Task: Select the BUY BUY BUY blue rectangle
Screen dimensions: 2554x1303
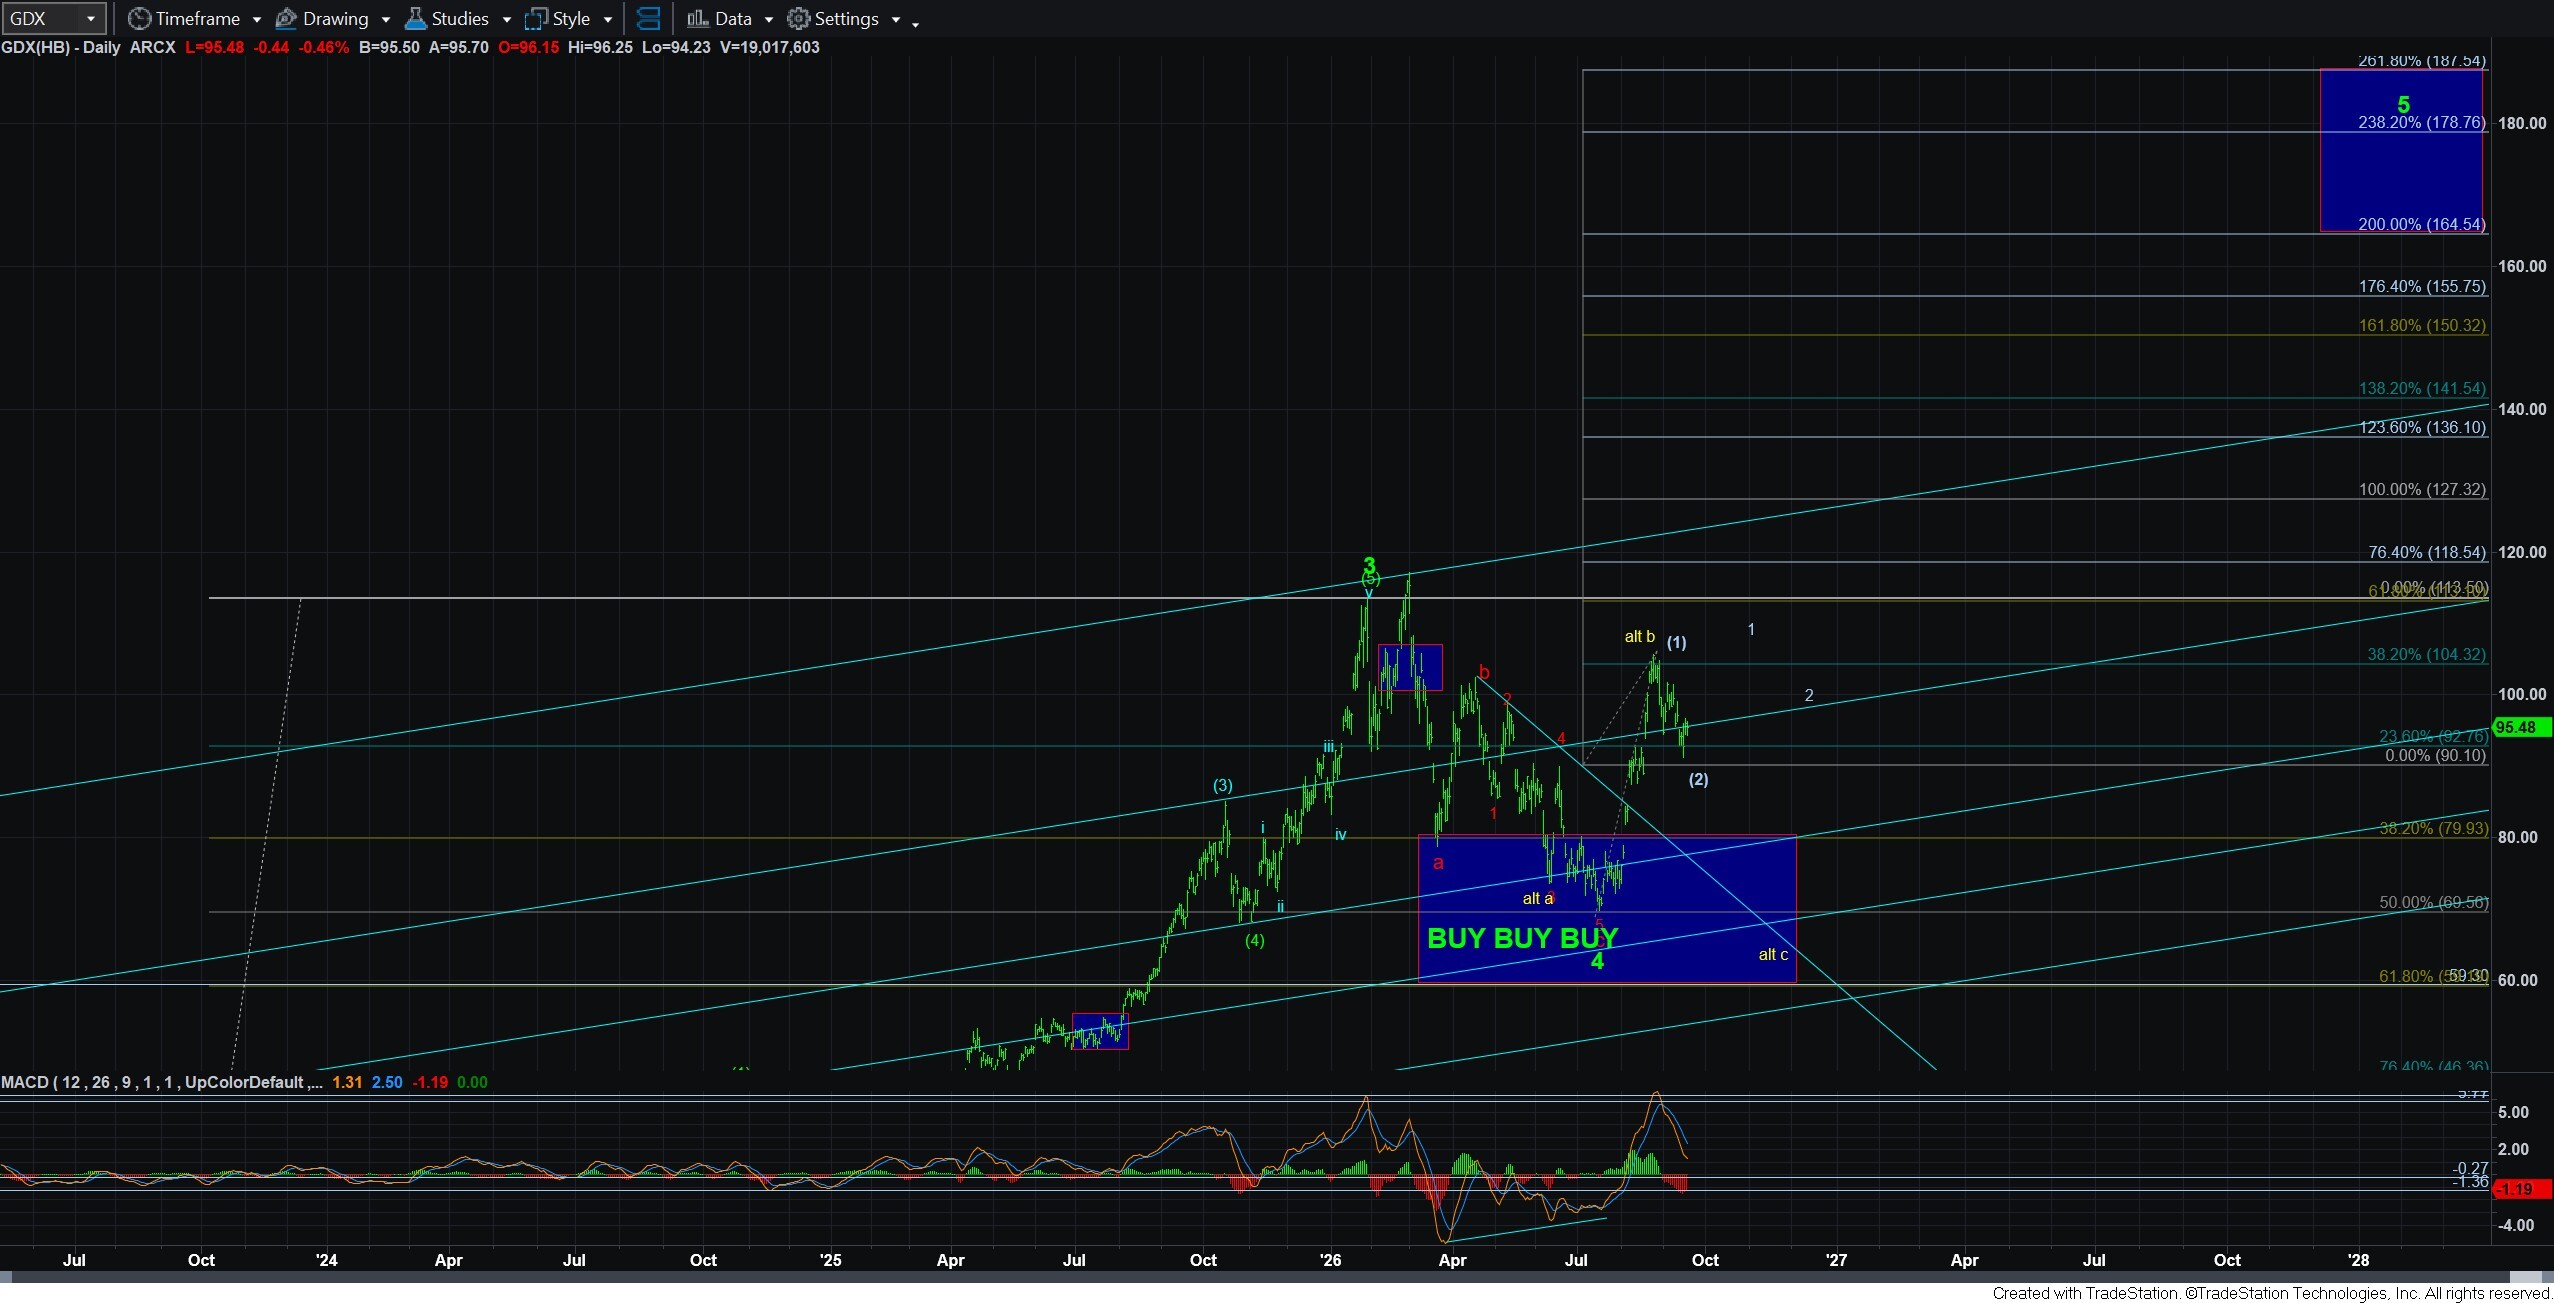Action: click(1607, 909)
